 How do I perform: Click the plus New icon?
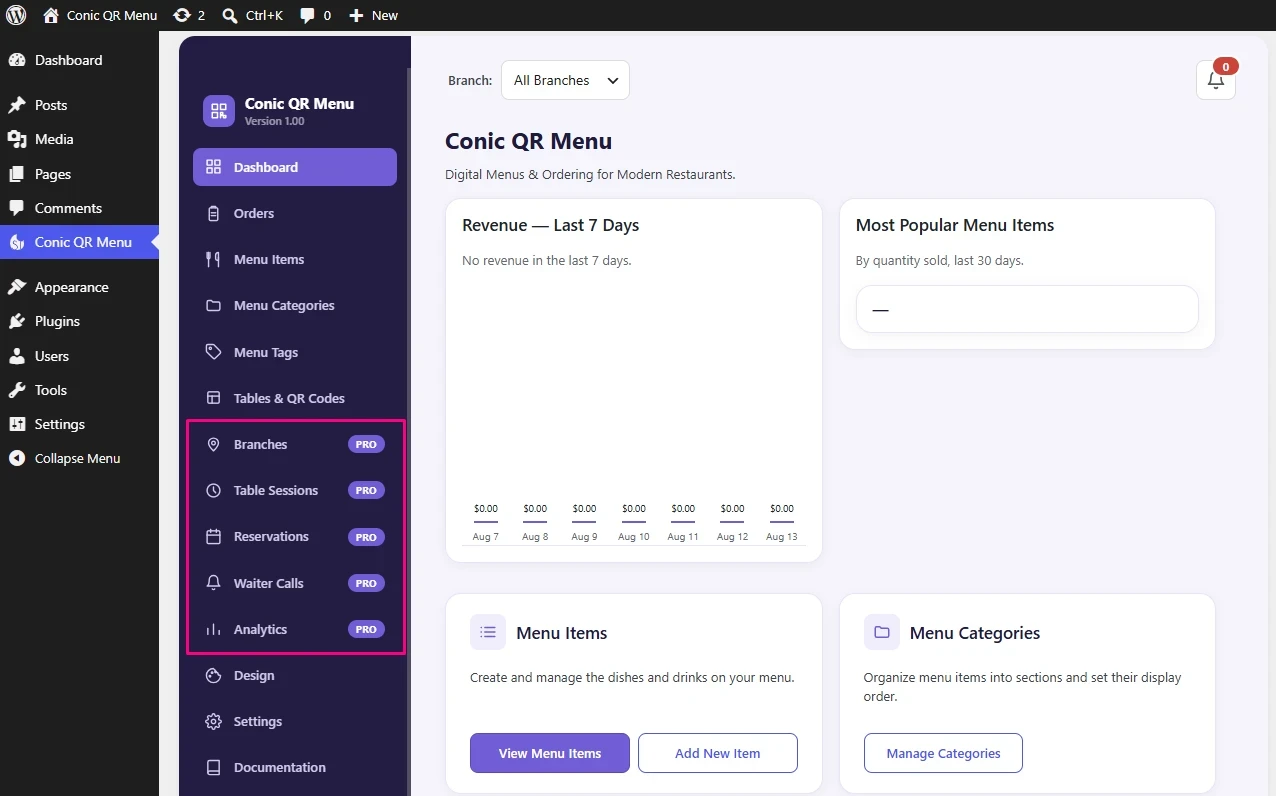356,15
